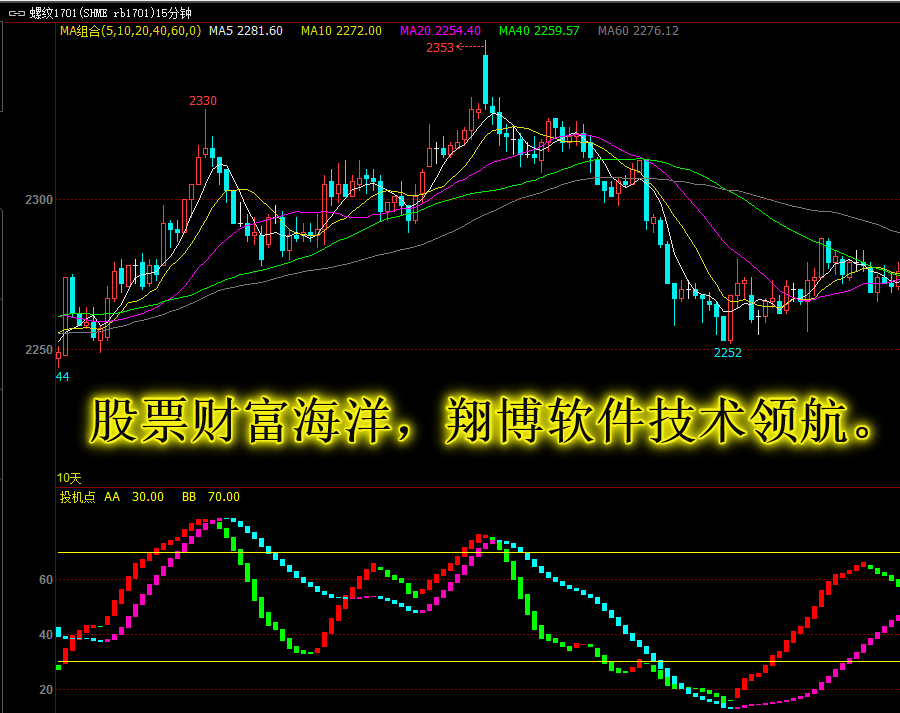Screen dimensions: 900x713
Task: Click the MA5 2281.60 value
Action: pos(246,31)
